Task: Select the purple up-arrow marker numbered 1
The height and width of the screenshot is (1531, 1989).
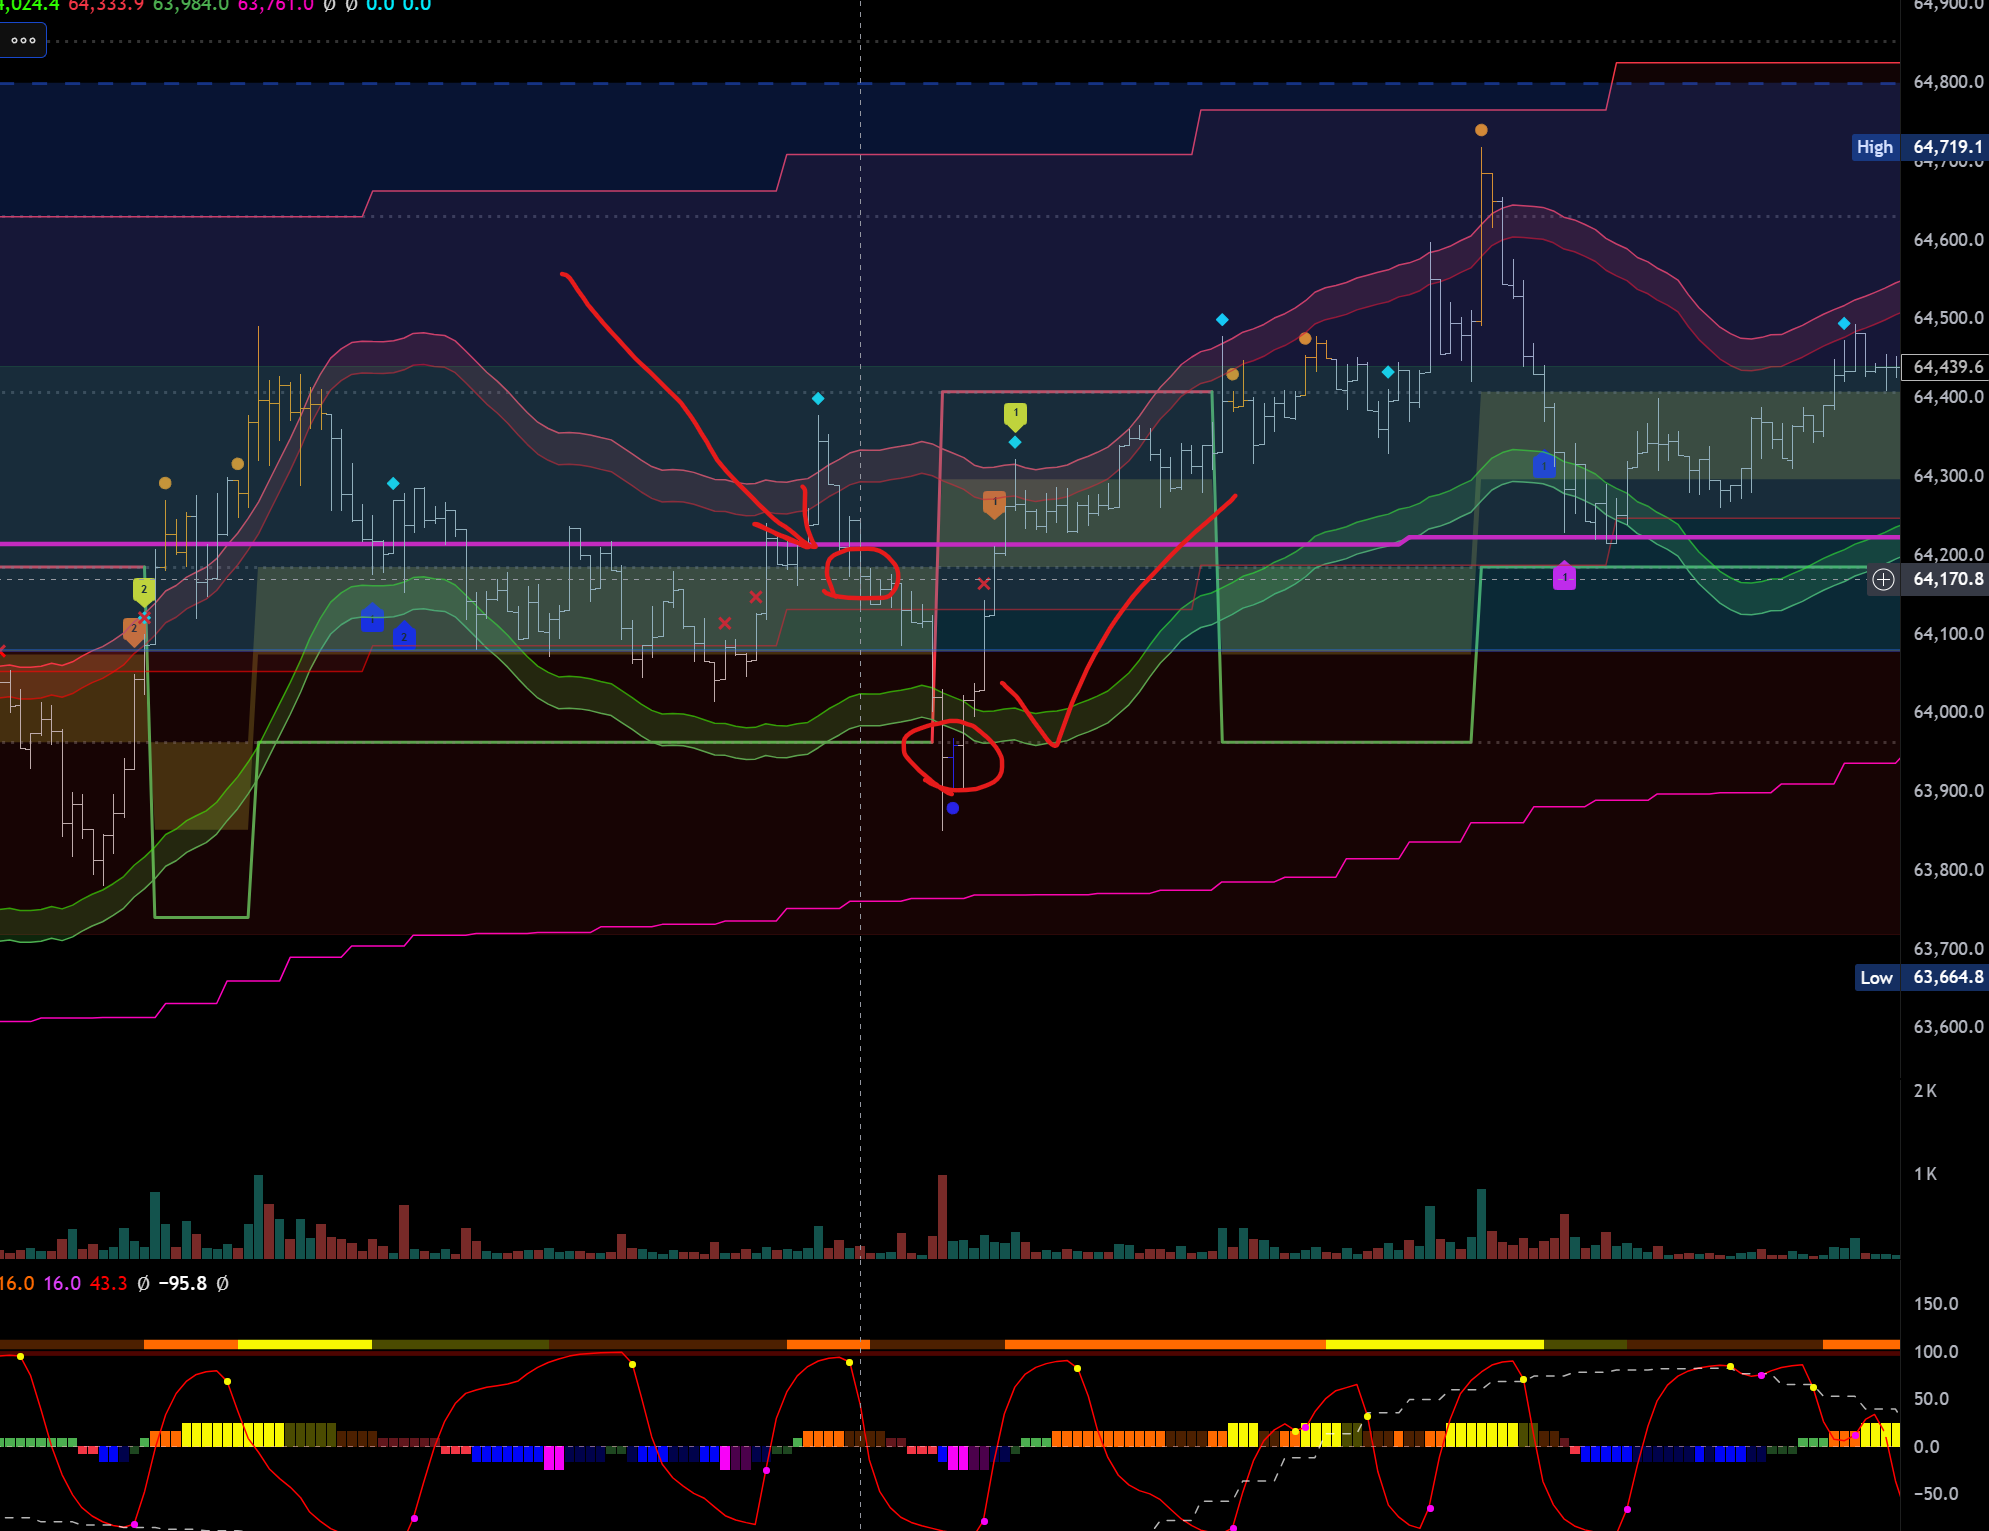Action: (1564, 577)
